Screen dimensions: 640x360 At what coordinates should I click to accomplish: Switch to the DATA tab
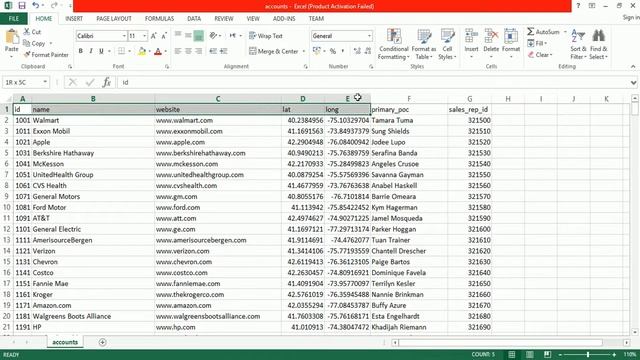pyautogui.click(x=194, y=18)
